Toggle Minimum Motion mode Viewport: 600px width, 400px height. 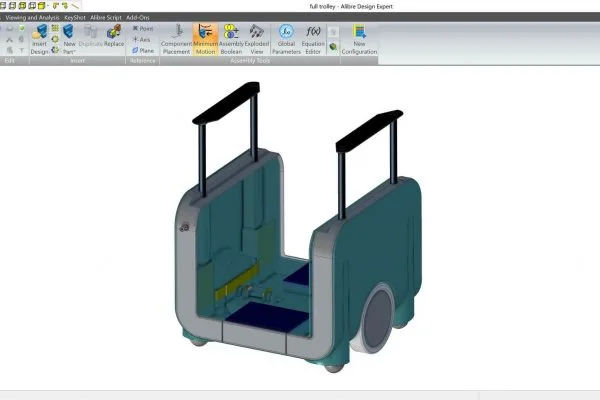pos(205,39)
